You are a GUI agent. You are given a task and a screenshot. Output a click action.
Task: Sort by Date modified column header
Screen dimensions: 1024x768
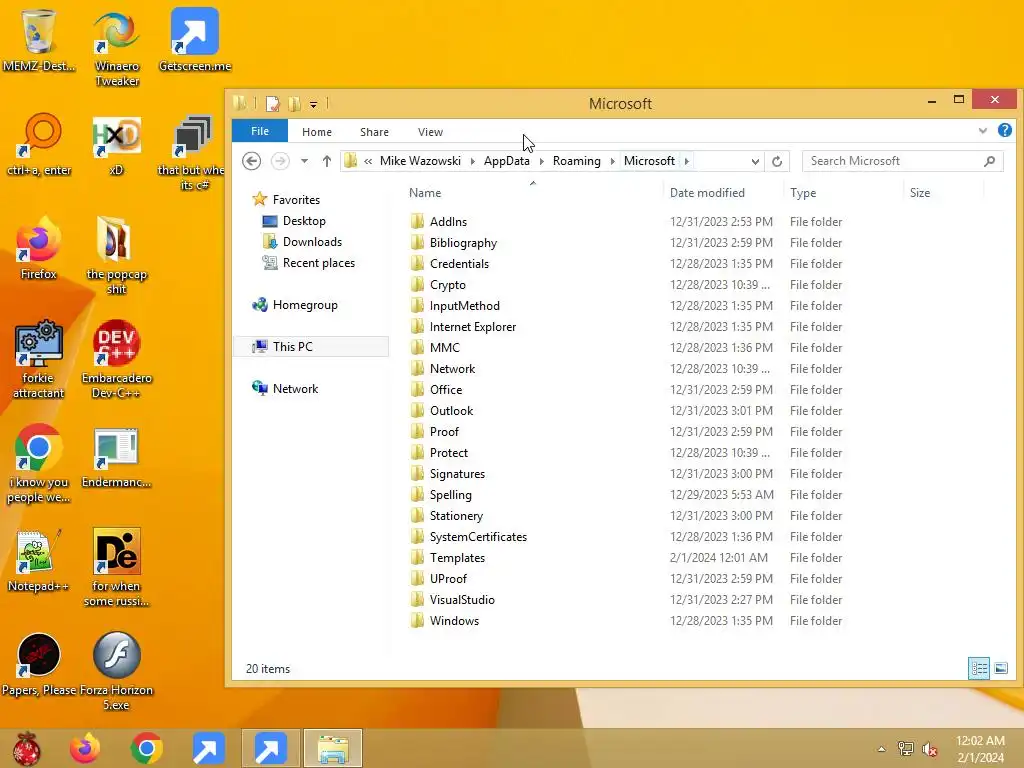click(x=724, y=193)
